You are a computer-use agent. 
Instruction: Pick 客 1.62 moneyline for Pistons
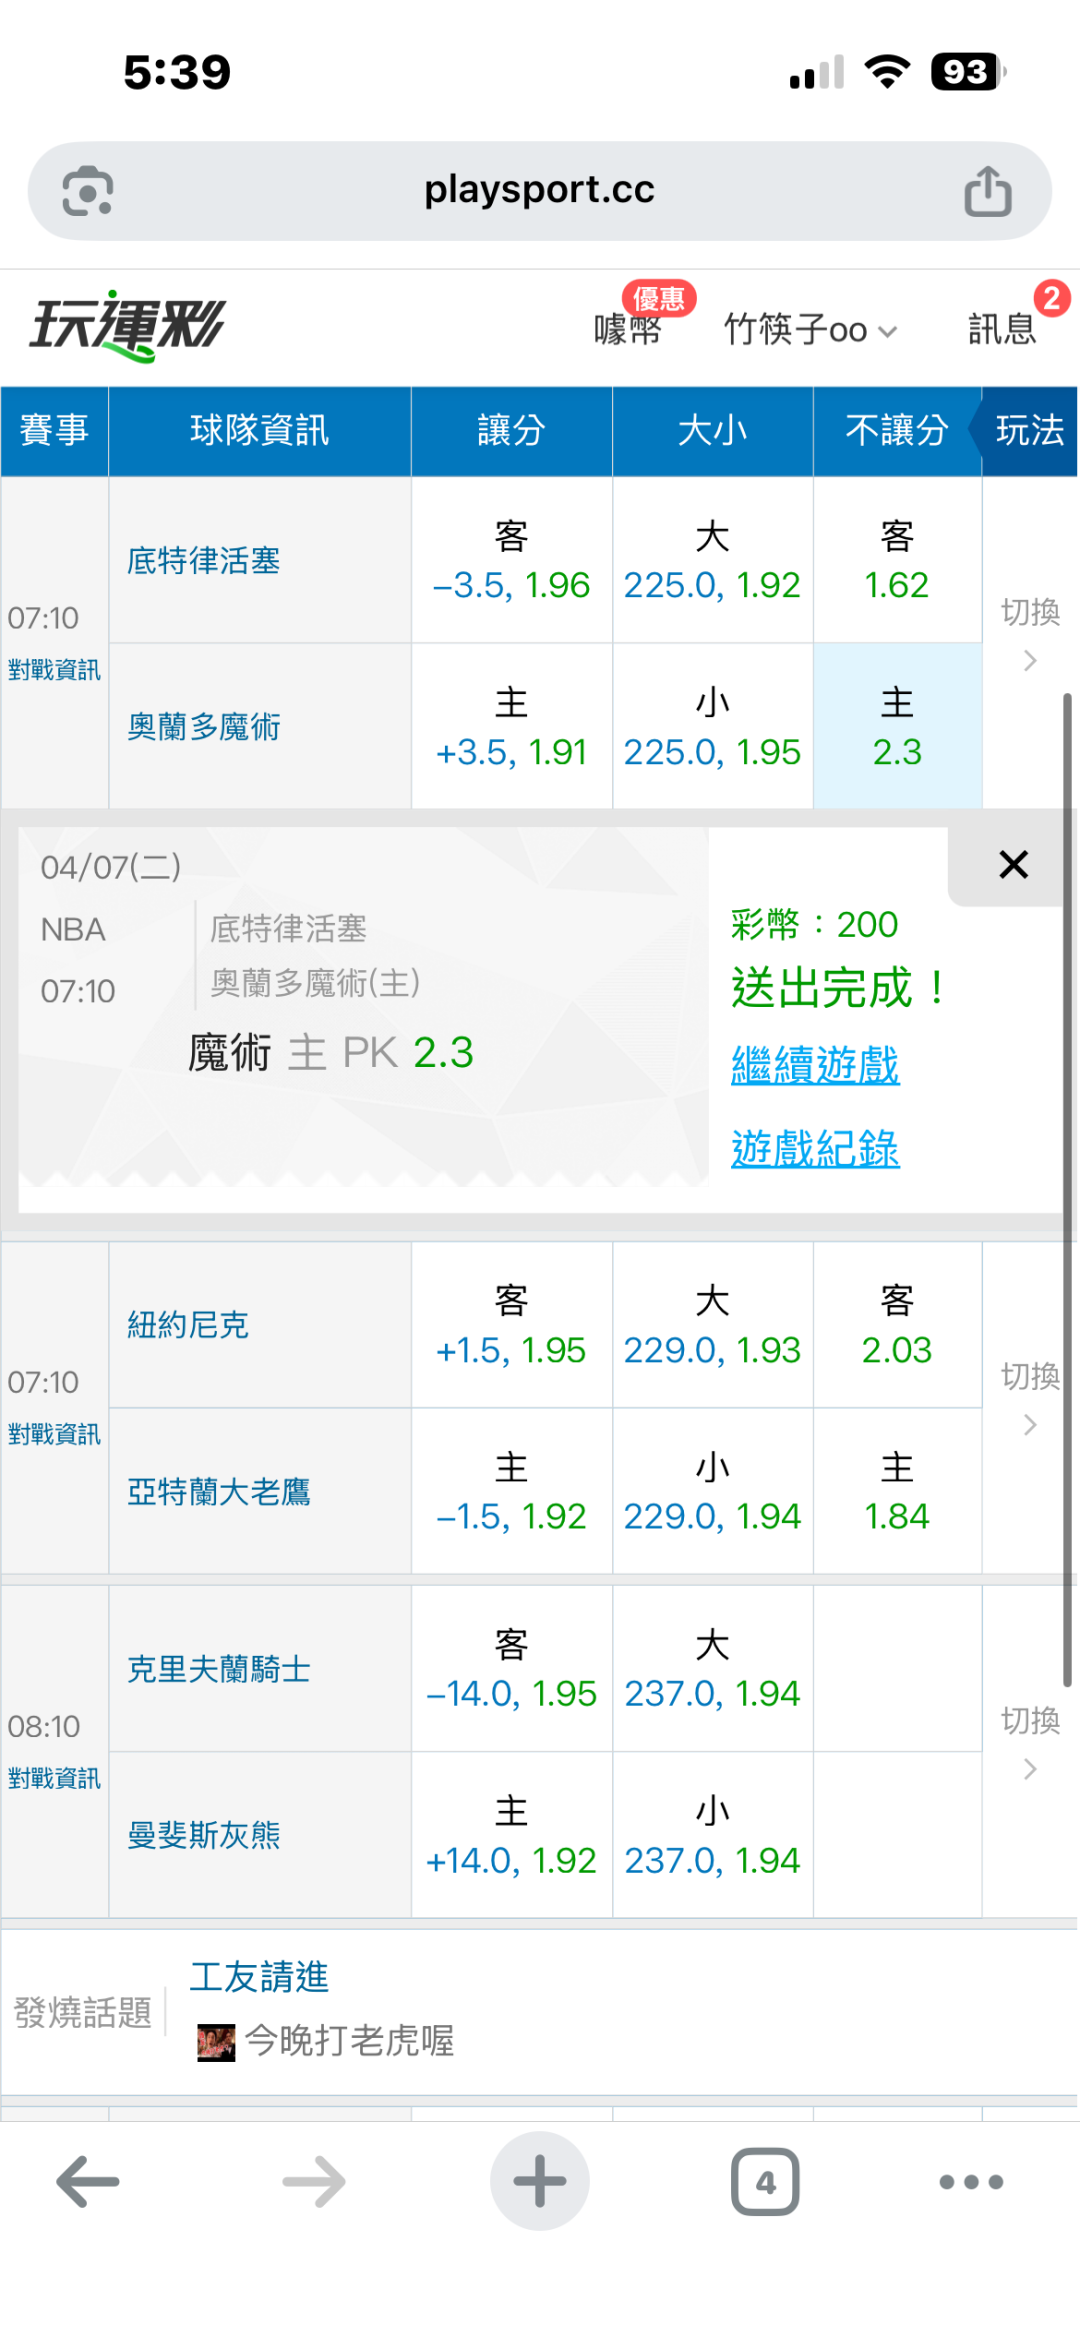897,560
